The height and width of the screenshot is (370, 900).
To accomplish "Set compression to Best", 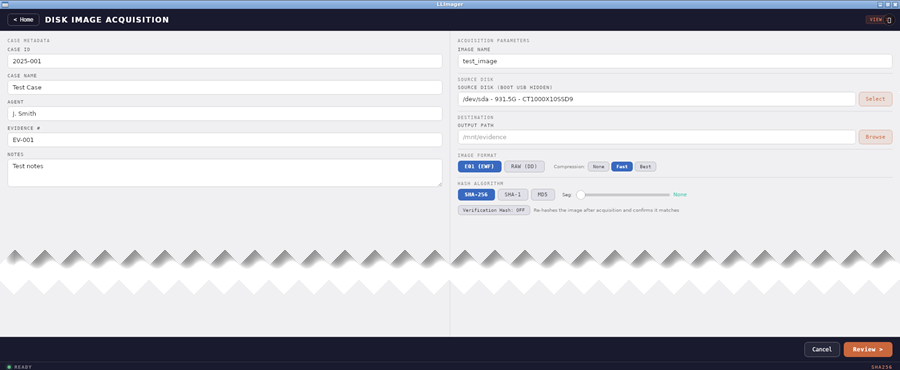I will [645, 167].
